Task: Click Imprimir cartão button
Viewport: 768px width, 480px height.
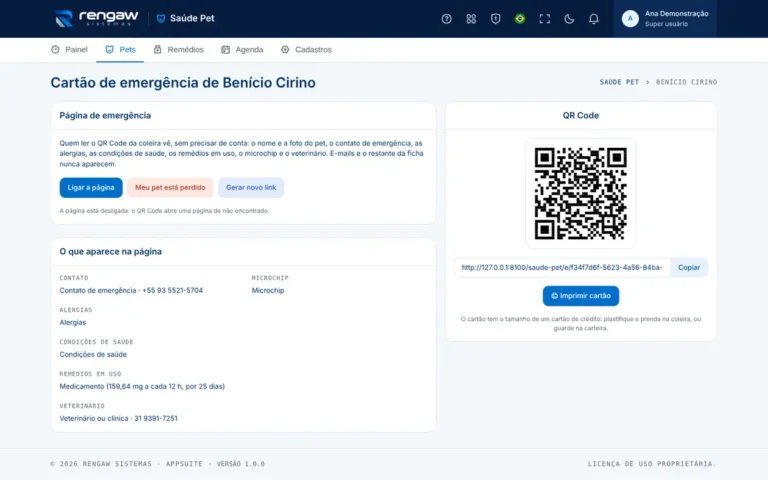Action: pos(580,296)
